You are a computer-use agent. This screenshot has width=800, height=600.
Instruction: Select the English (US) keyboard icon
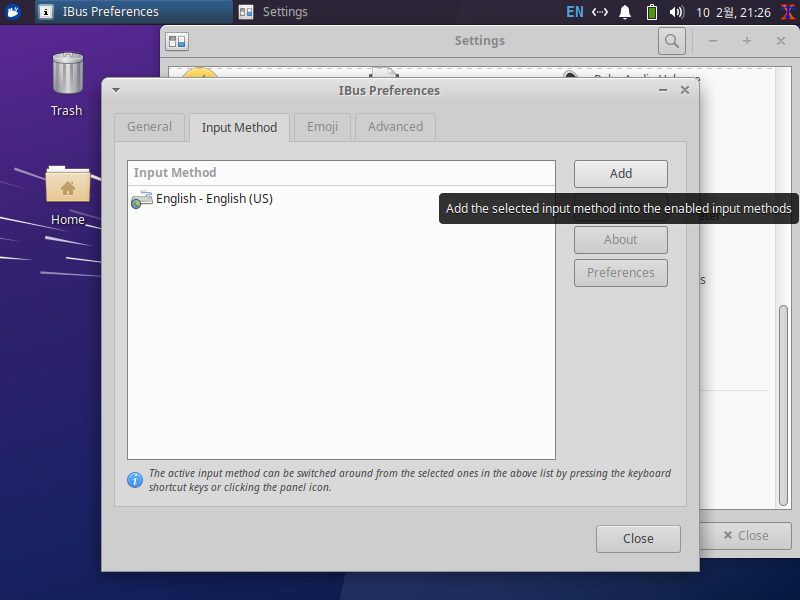(x=141, y=199)
